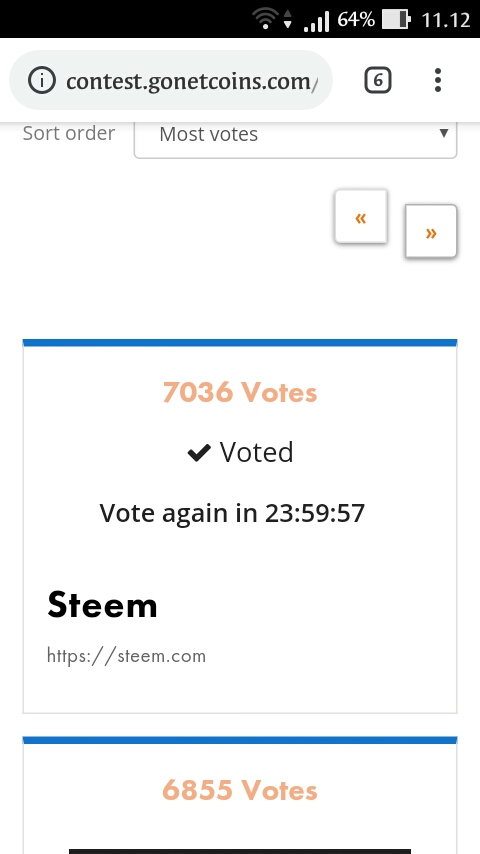Tap the cellular signal strength icon
The image size is (480, 854).
click(x=317, y=21)
